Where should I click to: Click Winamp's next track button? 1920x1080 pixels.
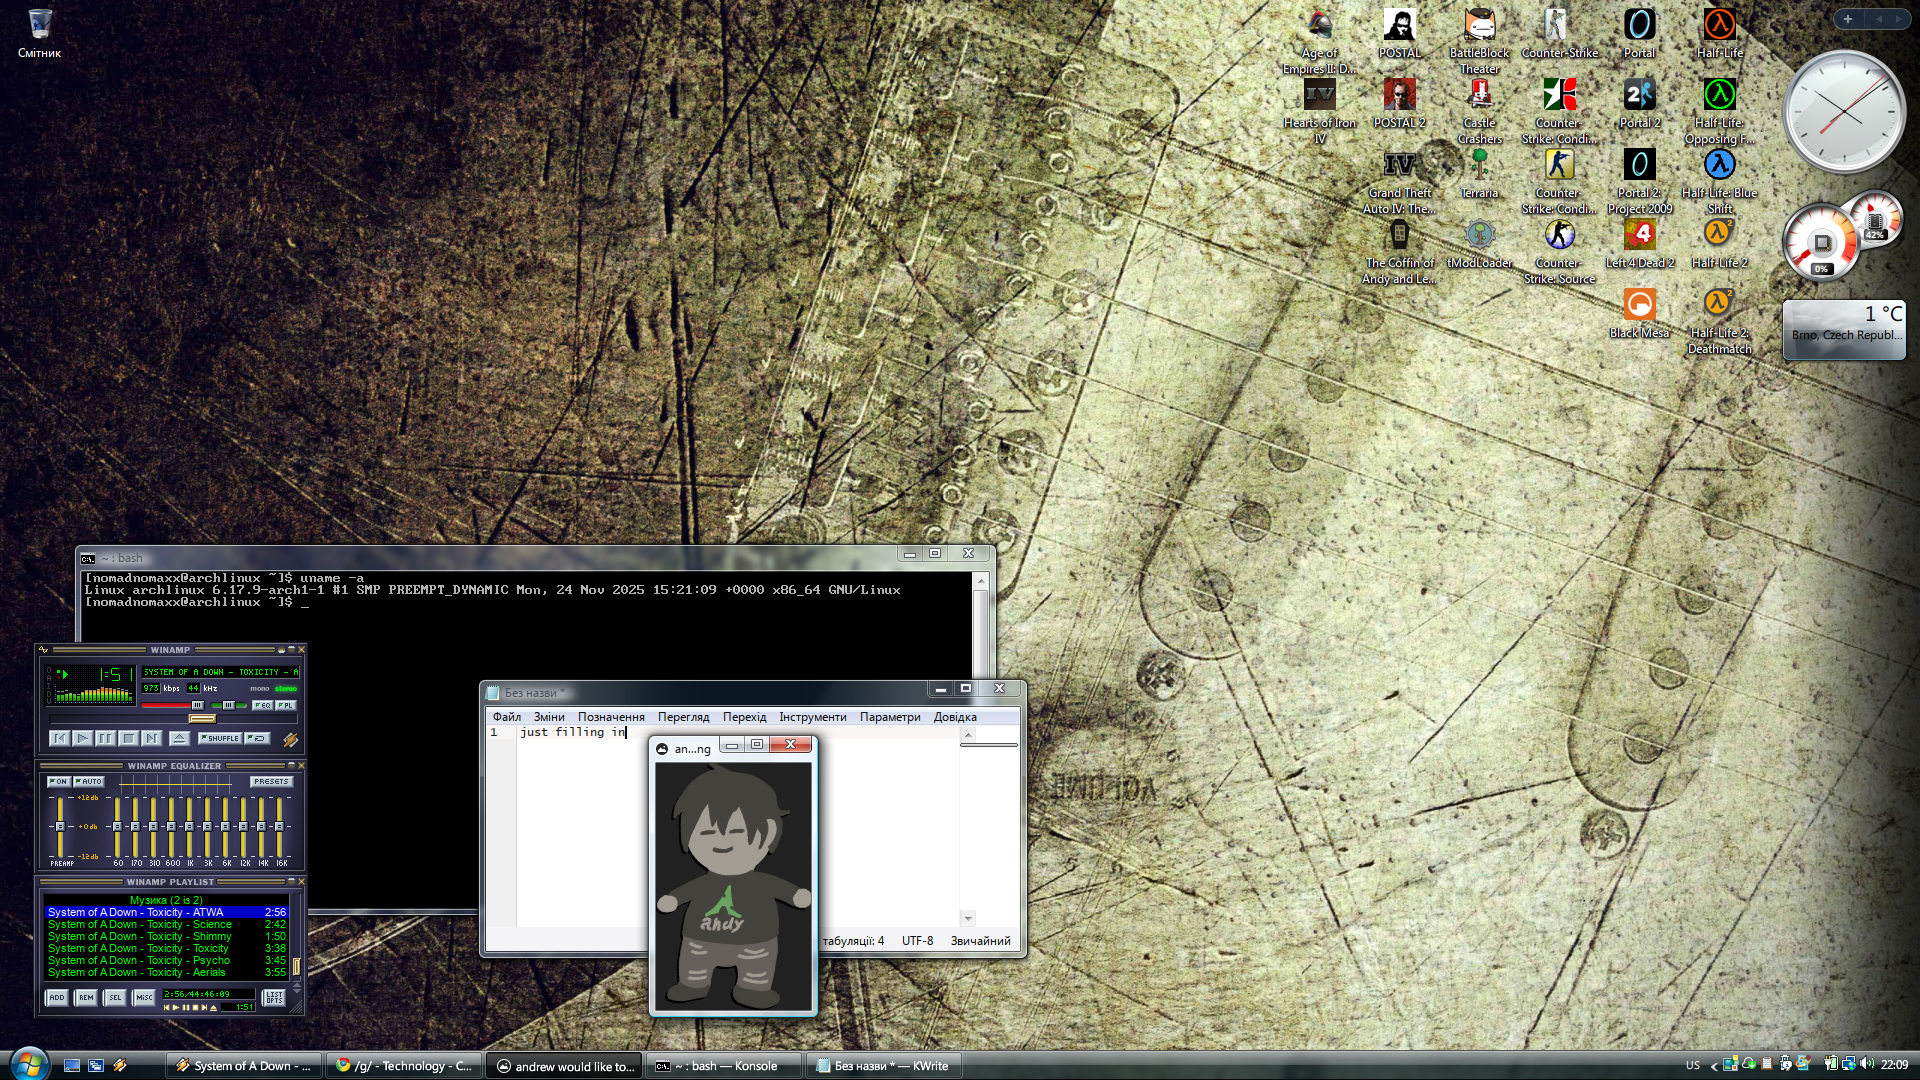(x=151, y=738)
